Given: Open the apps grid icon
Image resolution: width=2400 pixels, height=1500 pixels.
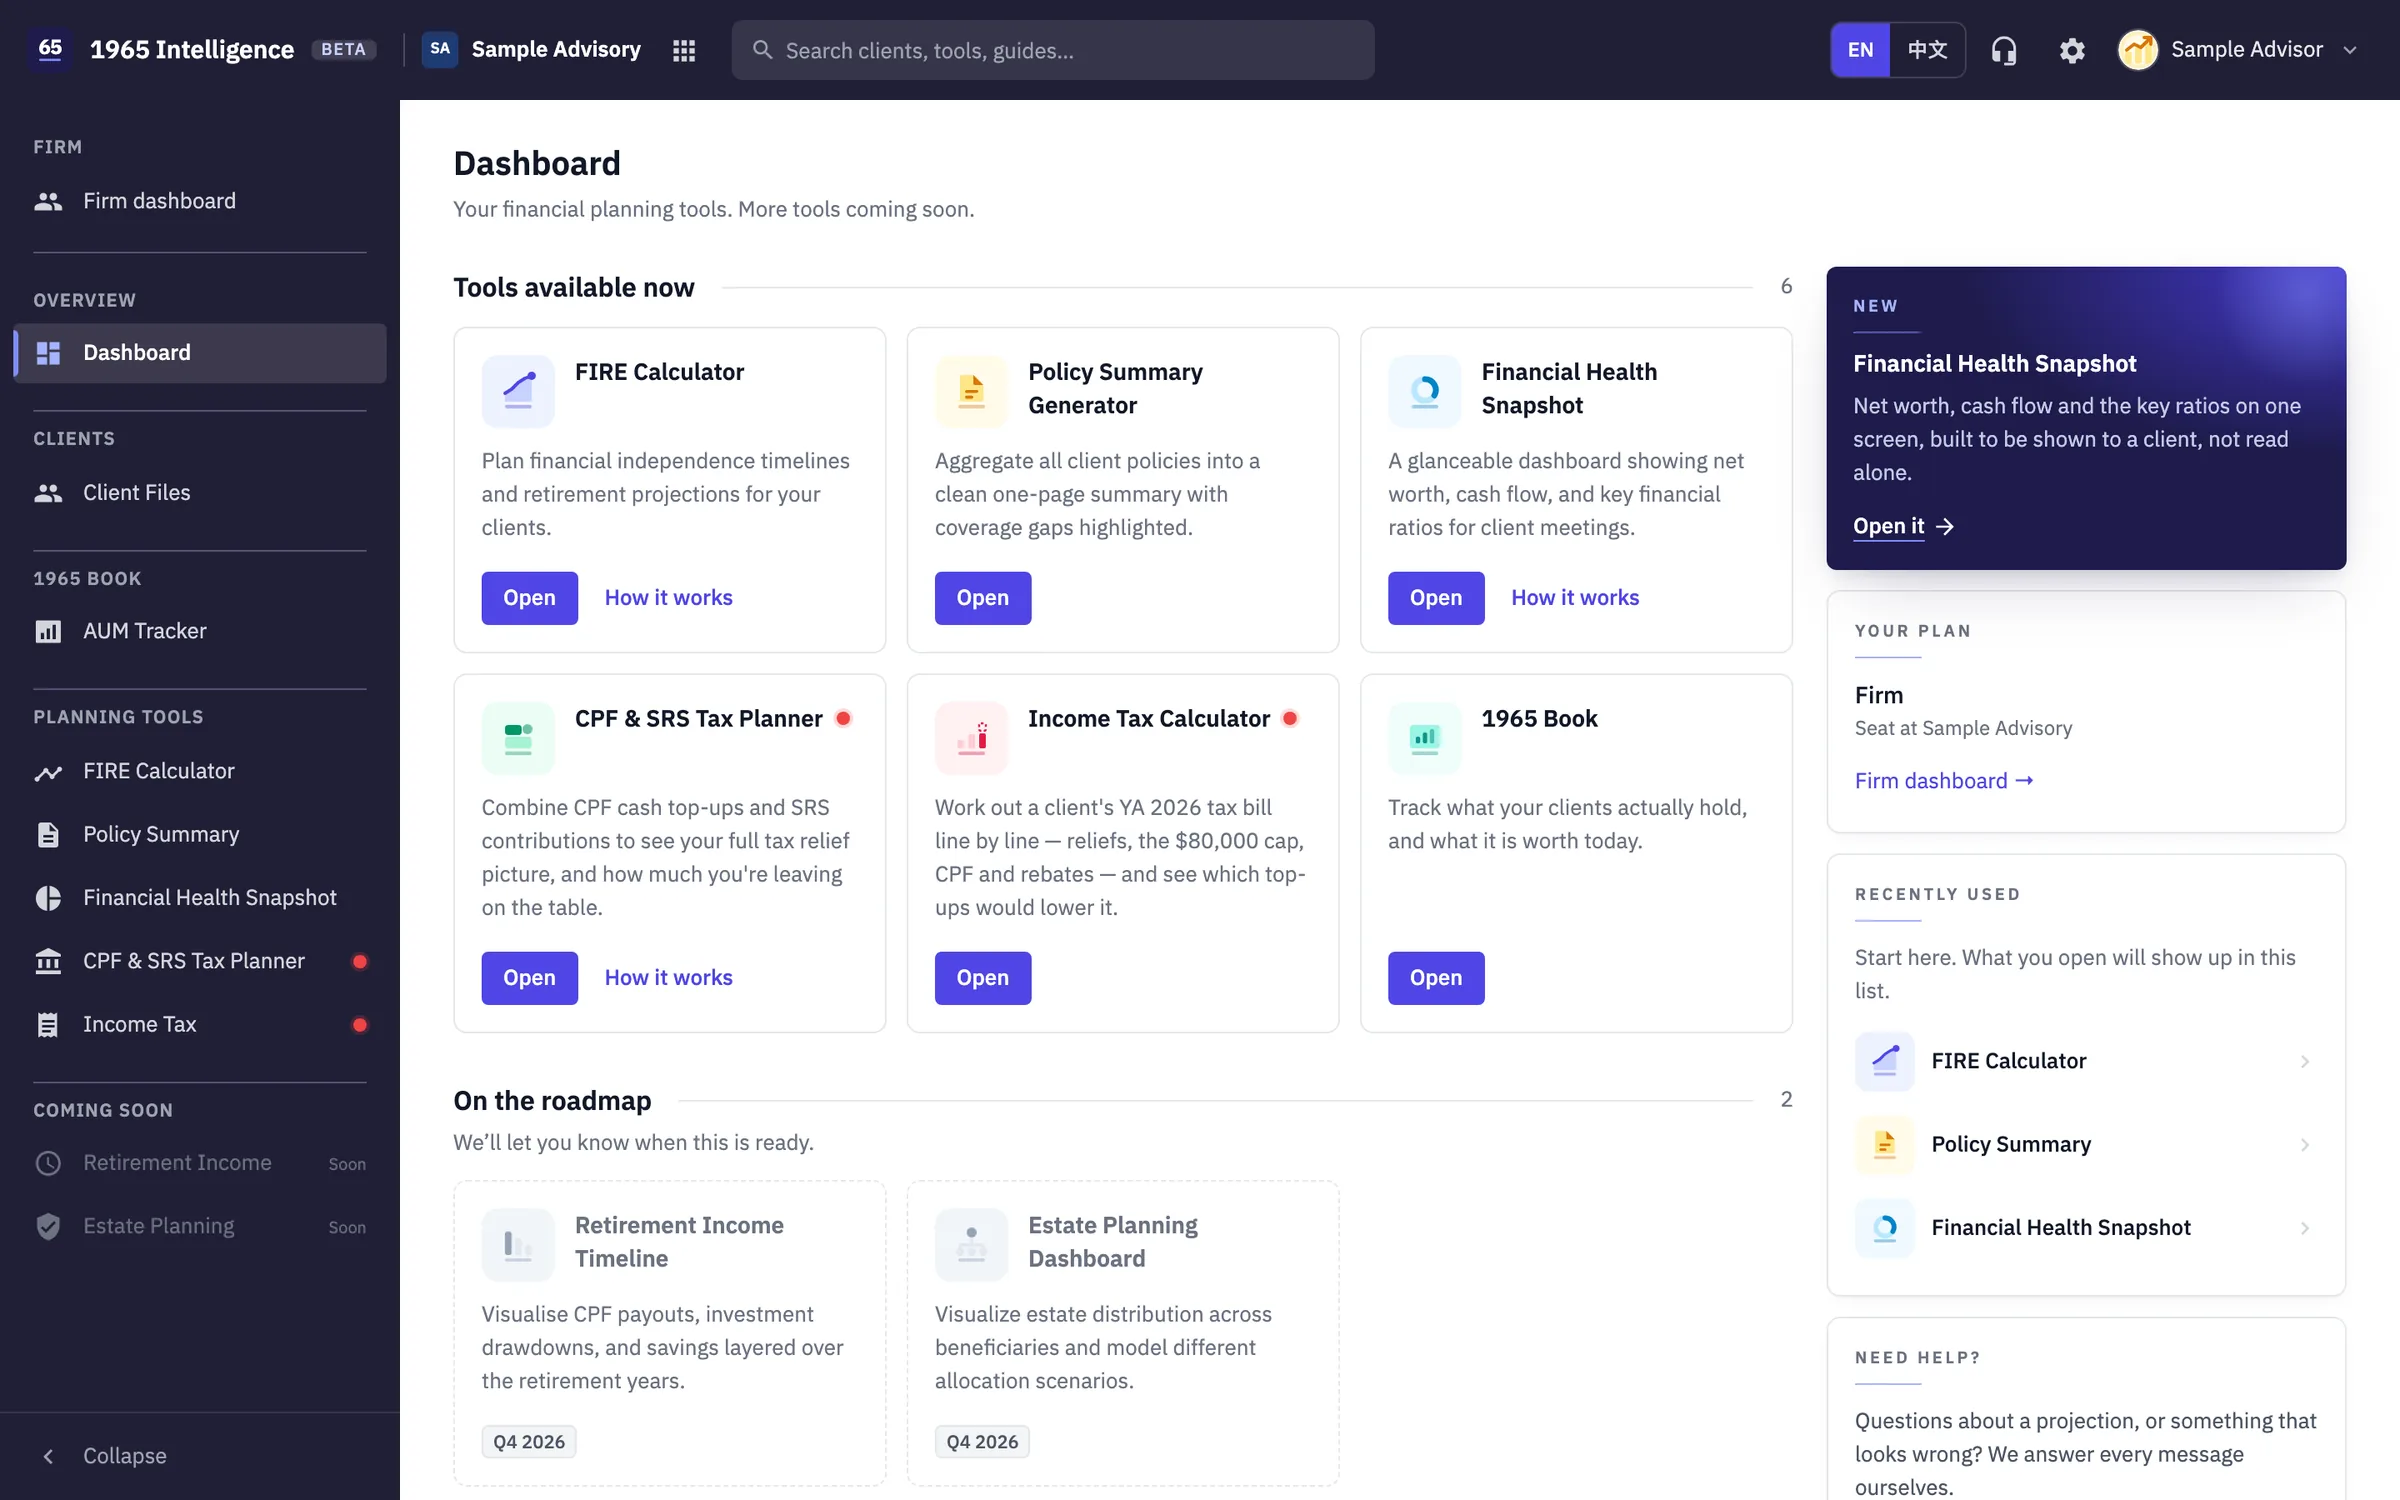Looking at the screenshot, I should point(684,50).
